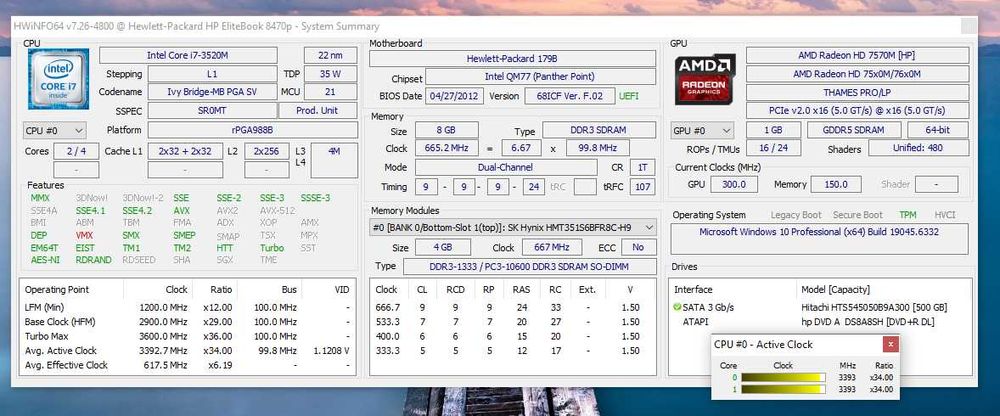Click the 2 / 4 cores value
Viewport: 1000px width, 416px height.
pyautogui.click(x=77, y=152)
